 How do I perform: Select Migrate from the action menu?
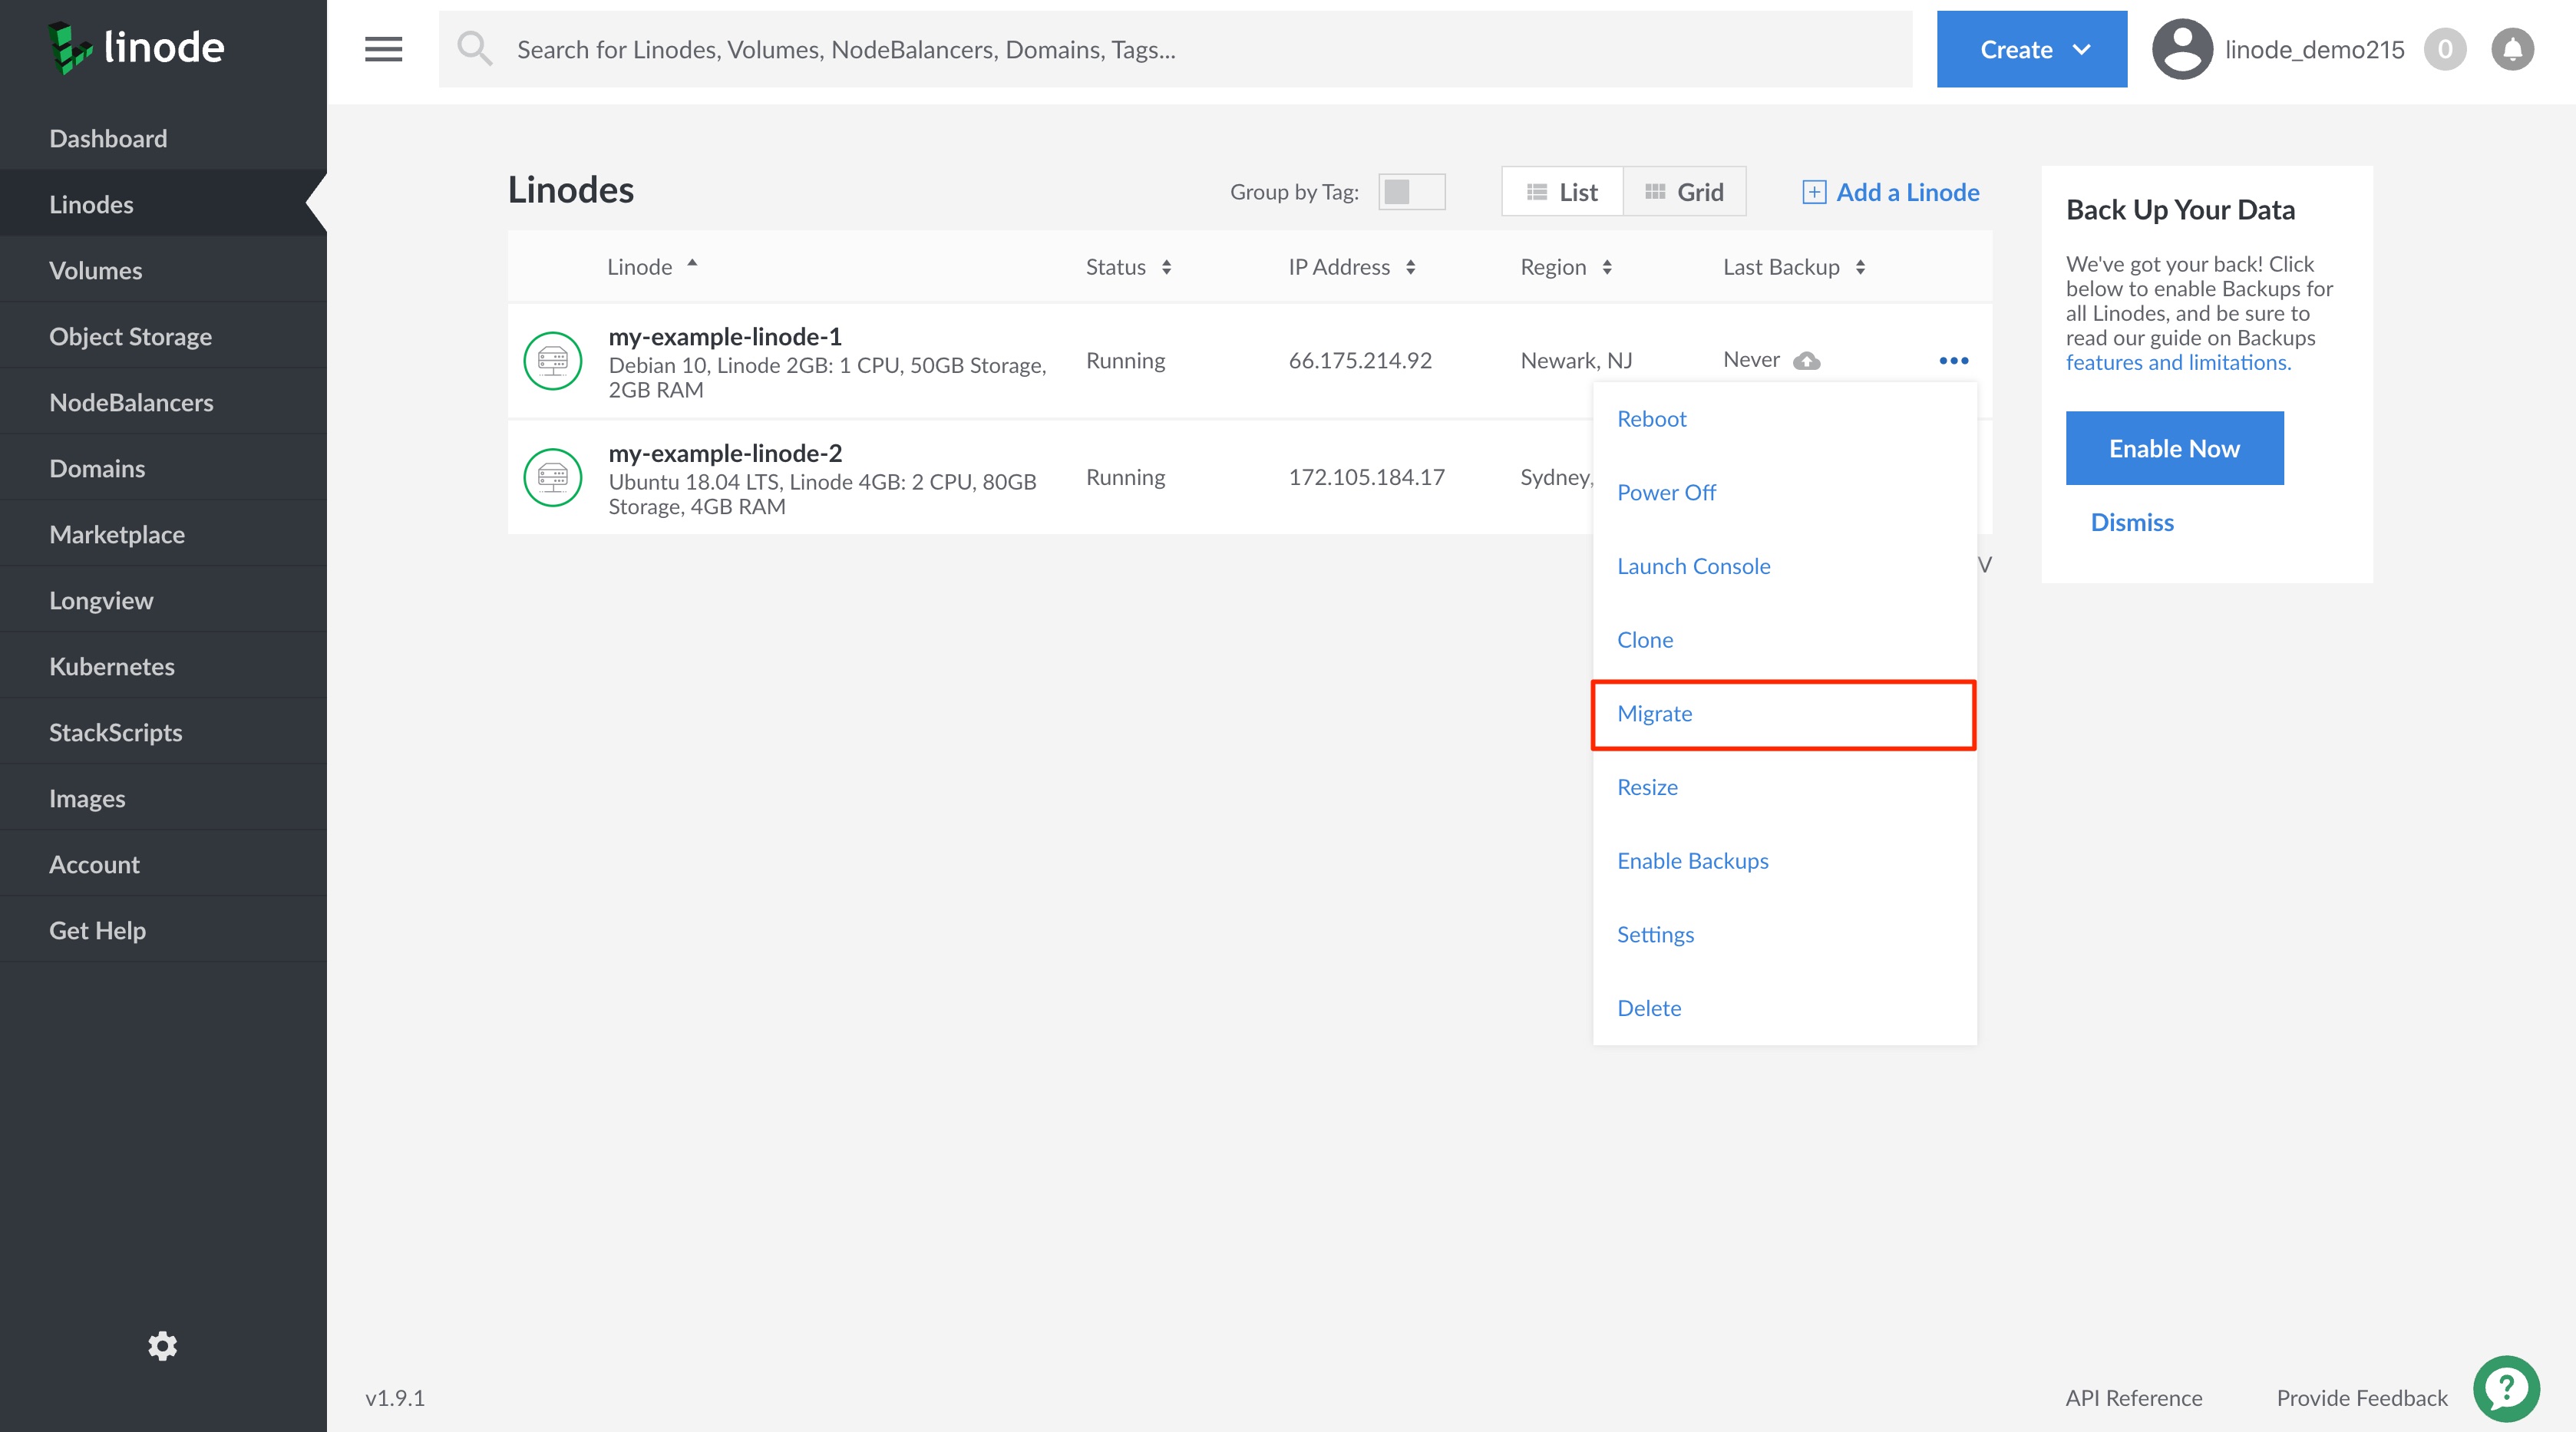(x=1654, y=714)
